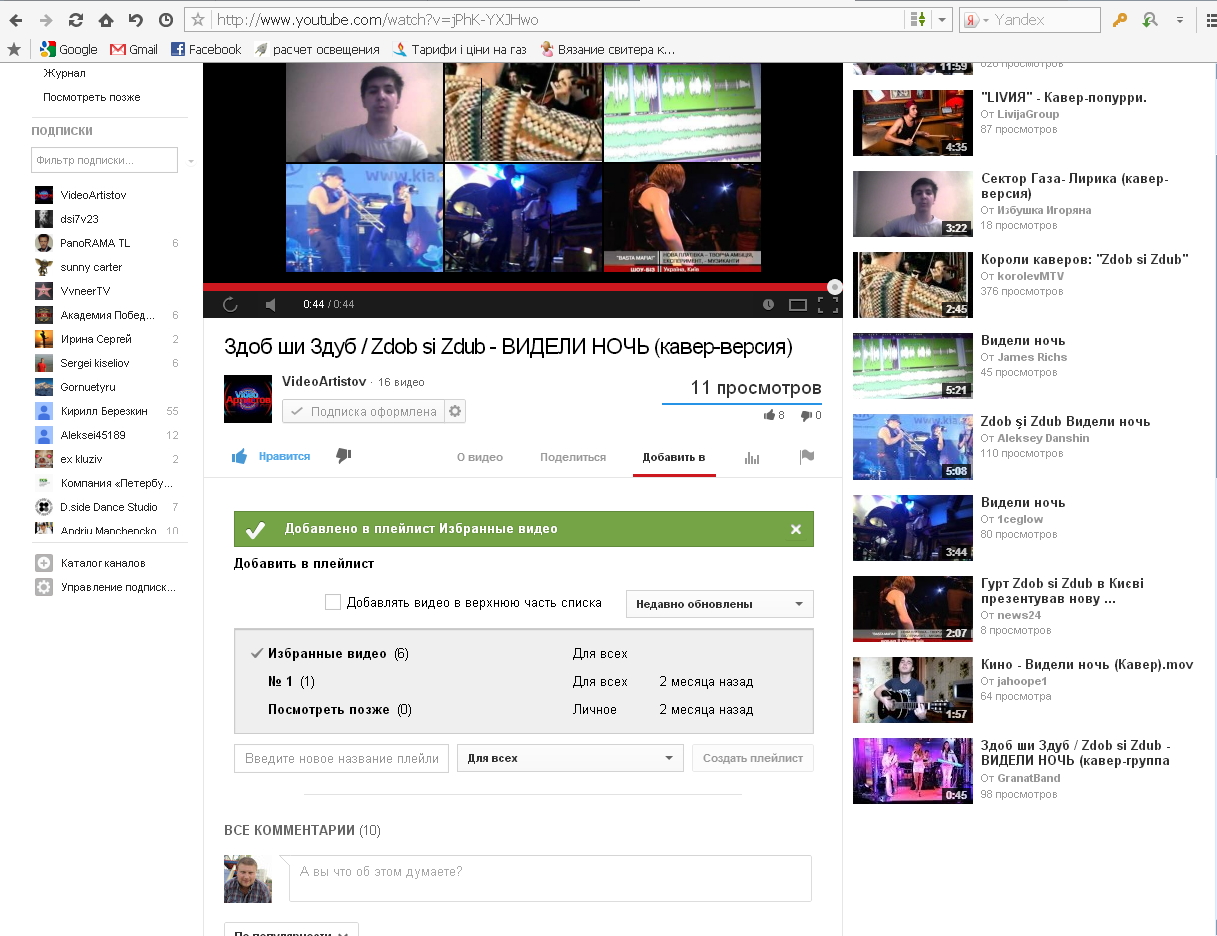Click the VideoArtistov channel avatar under title
This screenshot has width=1217, height=936.
tap(248, 399)
